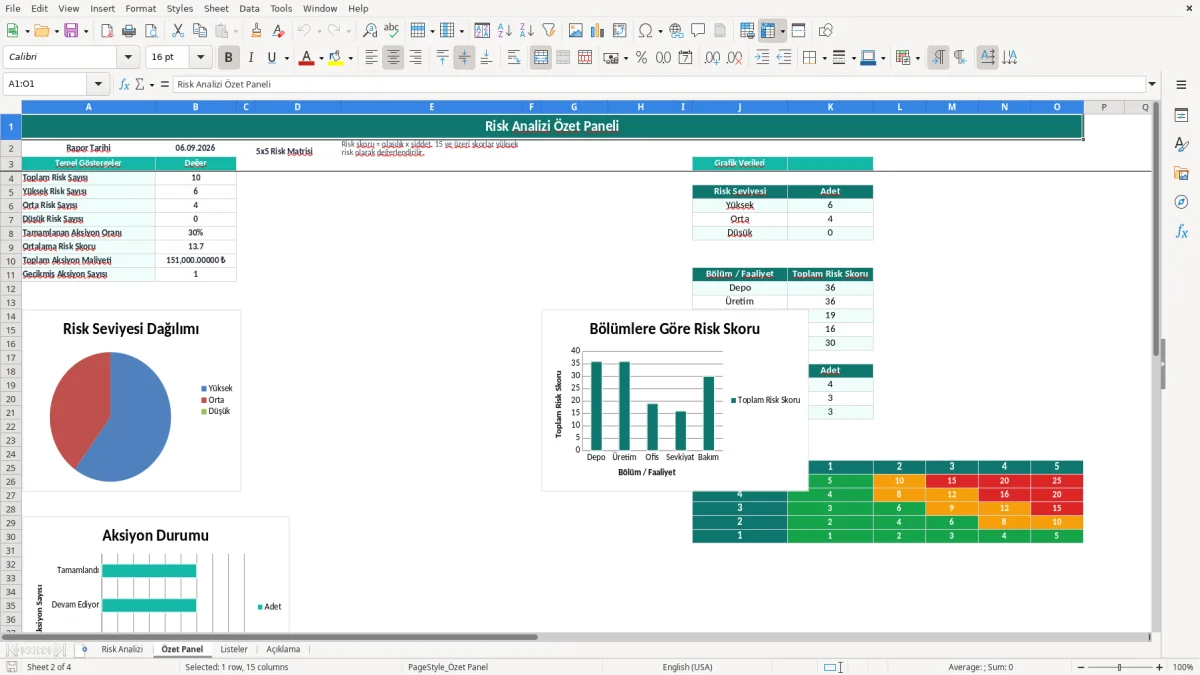1200x675 pixels.
Task: Open Styles sidebar panel
Action: click(x=1181, y=144)
